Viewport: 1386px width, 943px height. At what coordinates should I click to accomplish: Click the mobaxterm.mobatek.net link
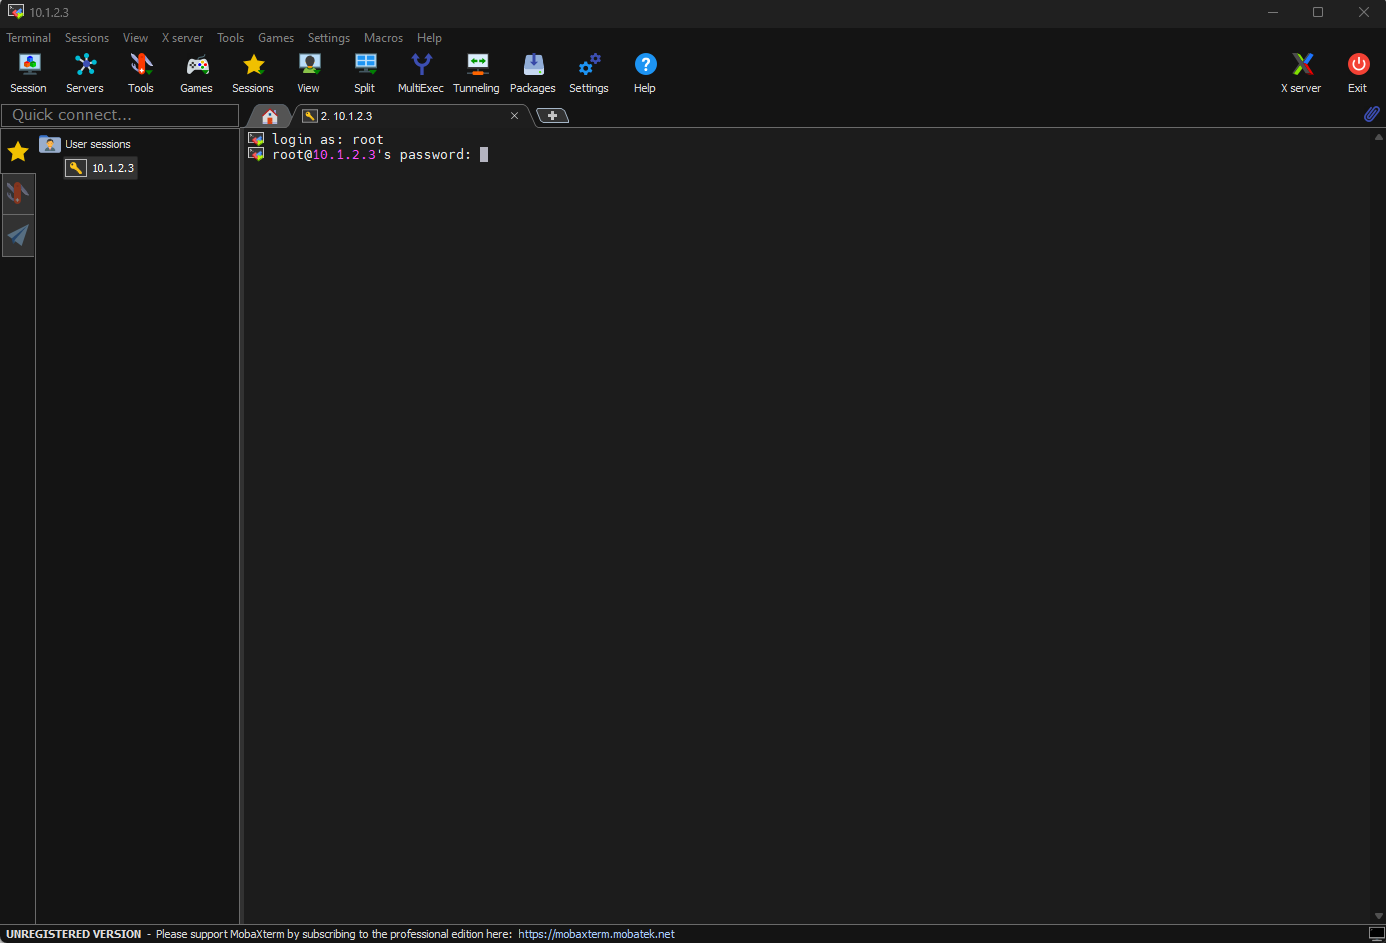(x=596, y=934)
